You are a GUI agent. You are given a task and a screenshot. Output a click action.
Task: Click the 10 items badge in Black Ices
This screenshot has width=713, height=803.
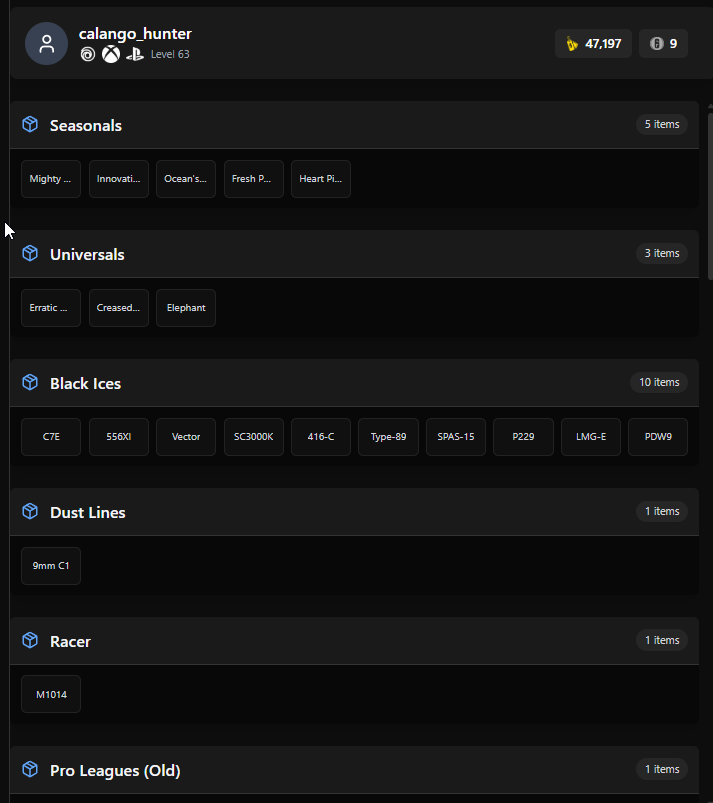pyautogui.click(x=659, y=383)
